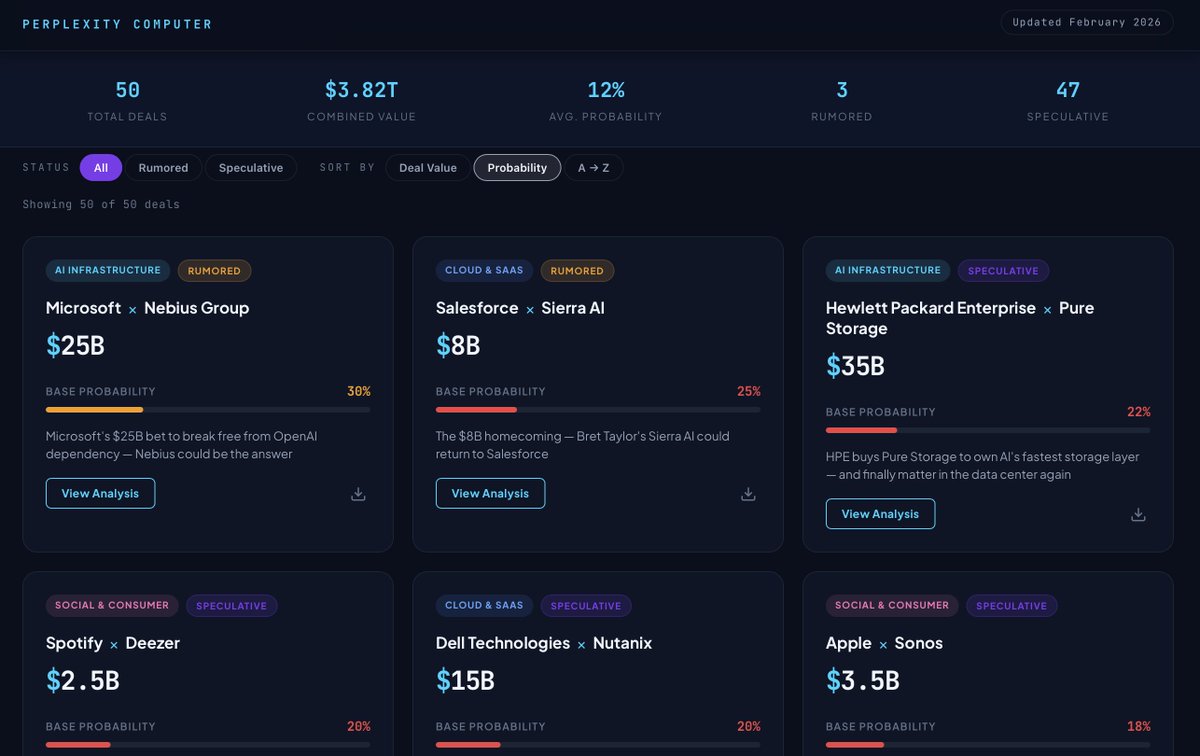The image size is (1200, 756).
Task: Click the $8B deal value
Action: click(x=458, y=346)
